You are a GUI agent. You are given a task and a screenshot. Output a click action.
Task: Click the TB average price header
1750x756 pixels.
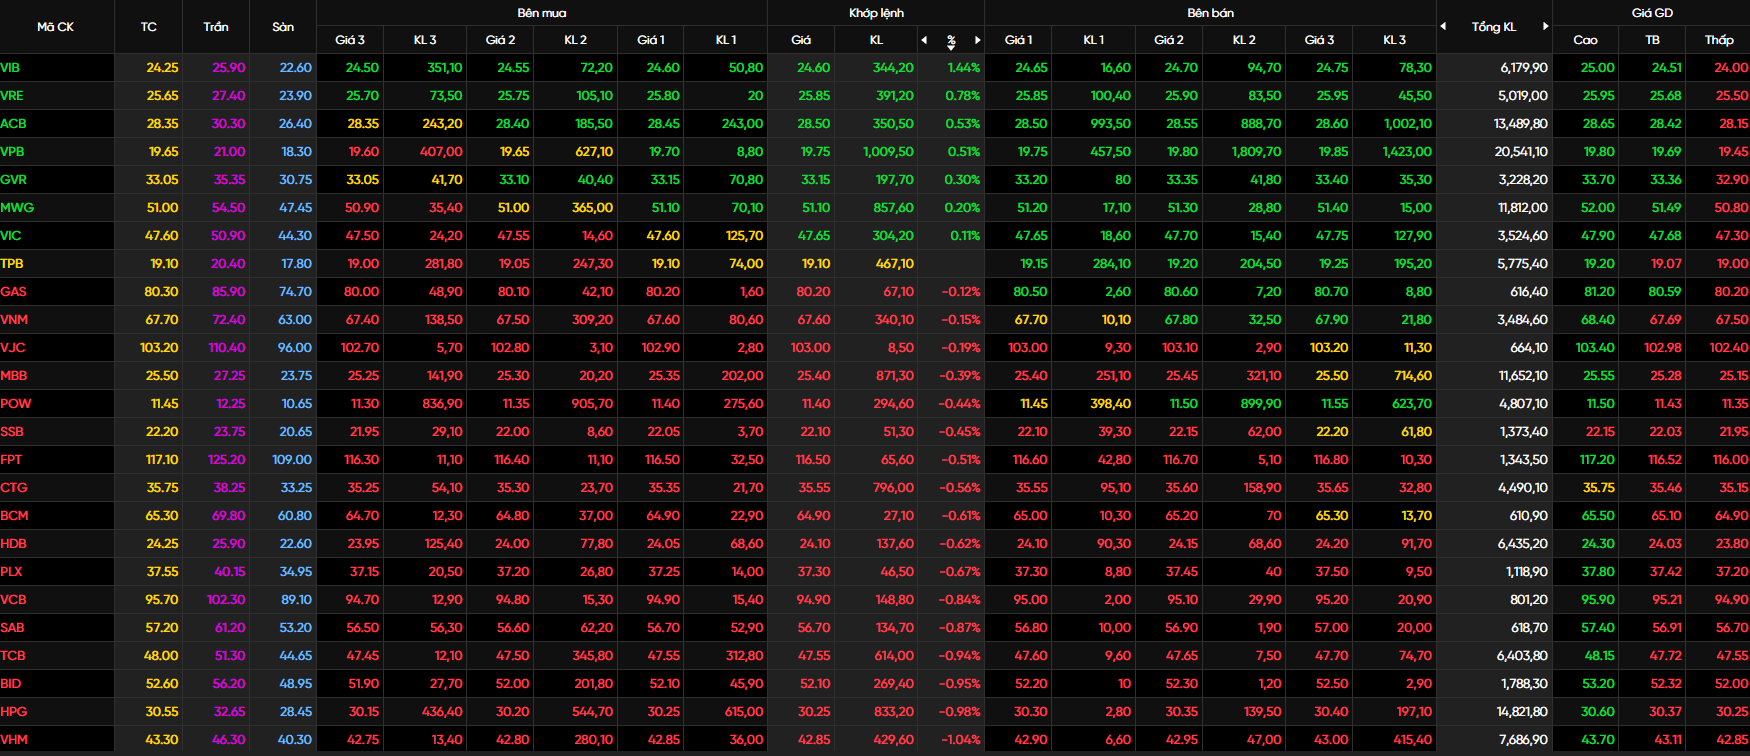1652,40
